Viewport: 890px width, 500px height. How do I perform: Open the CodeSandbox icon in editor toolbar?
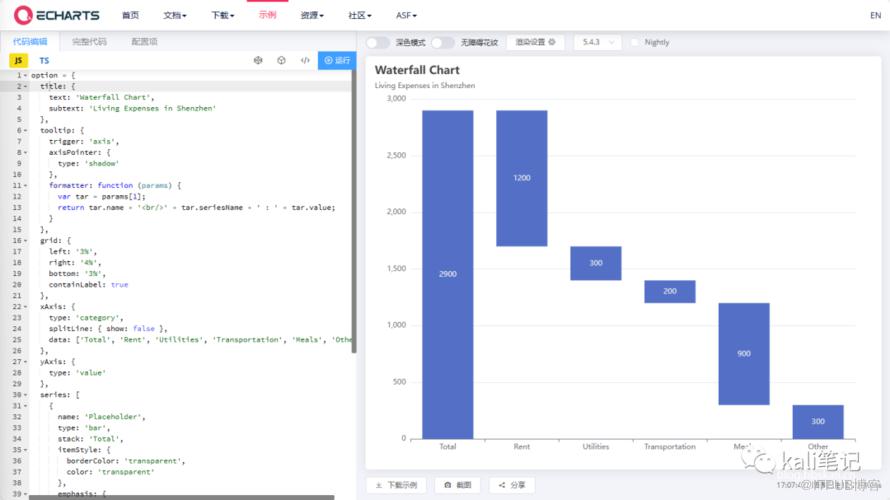(x=258, y=60)
